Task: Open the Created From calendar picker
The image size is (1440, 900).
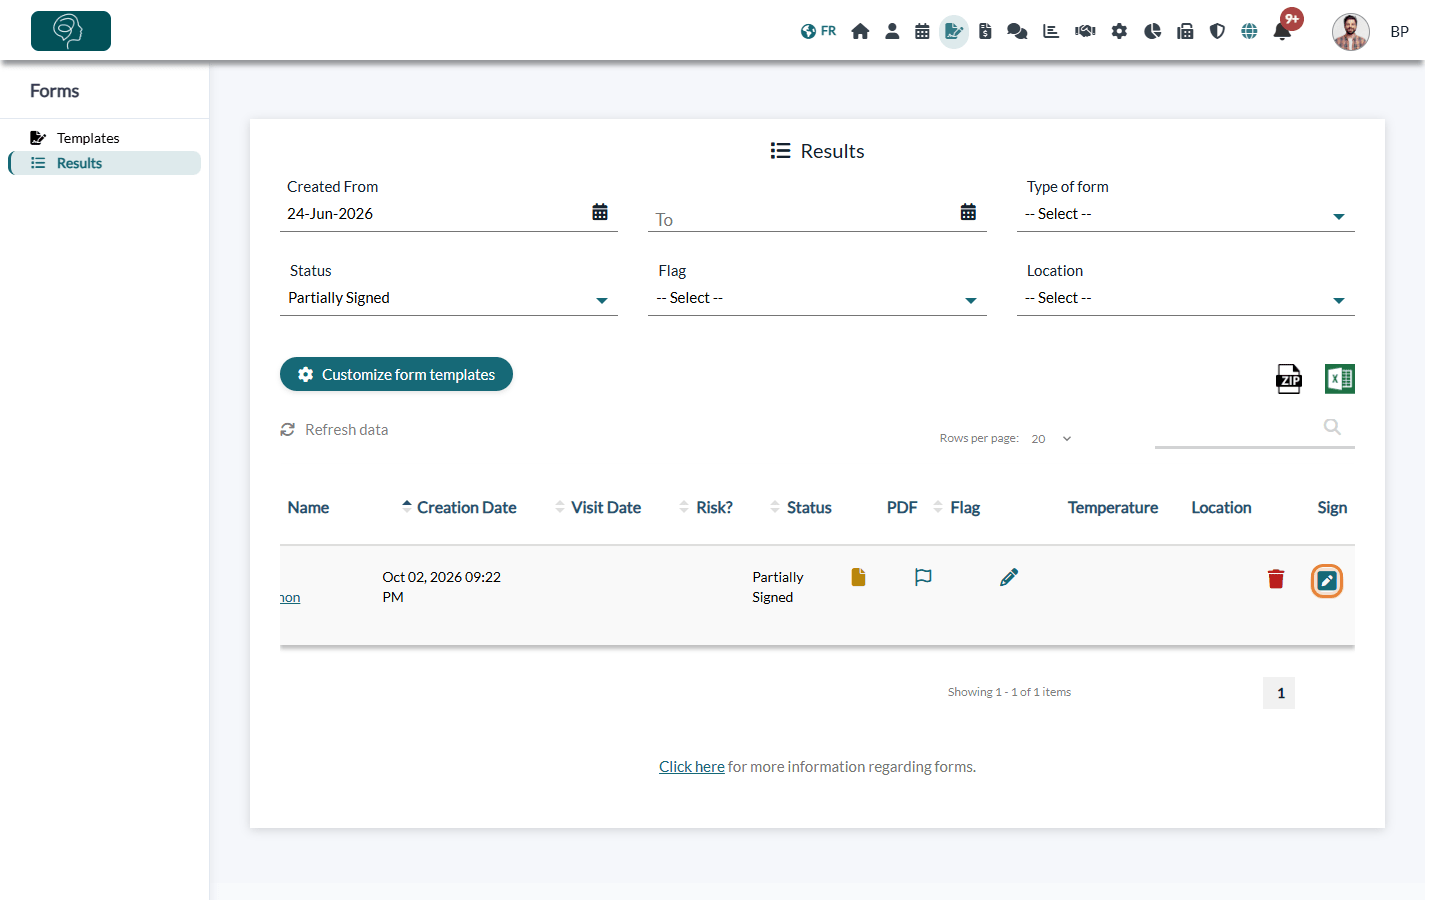Action: [x=600, y=212]
